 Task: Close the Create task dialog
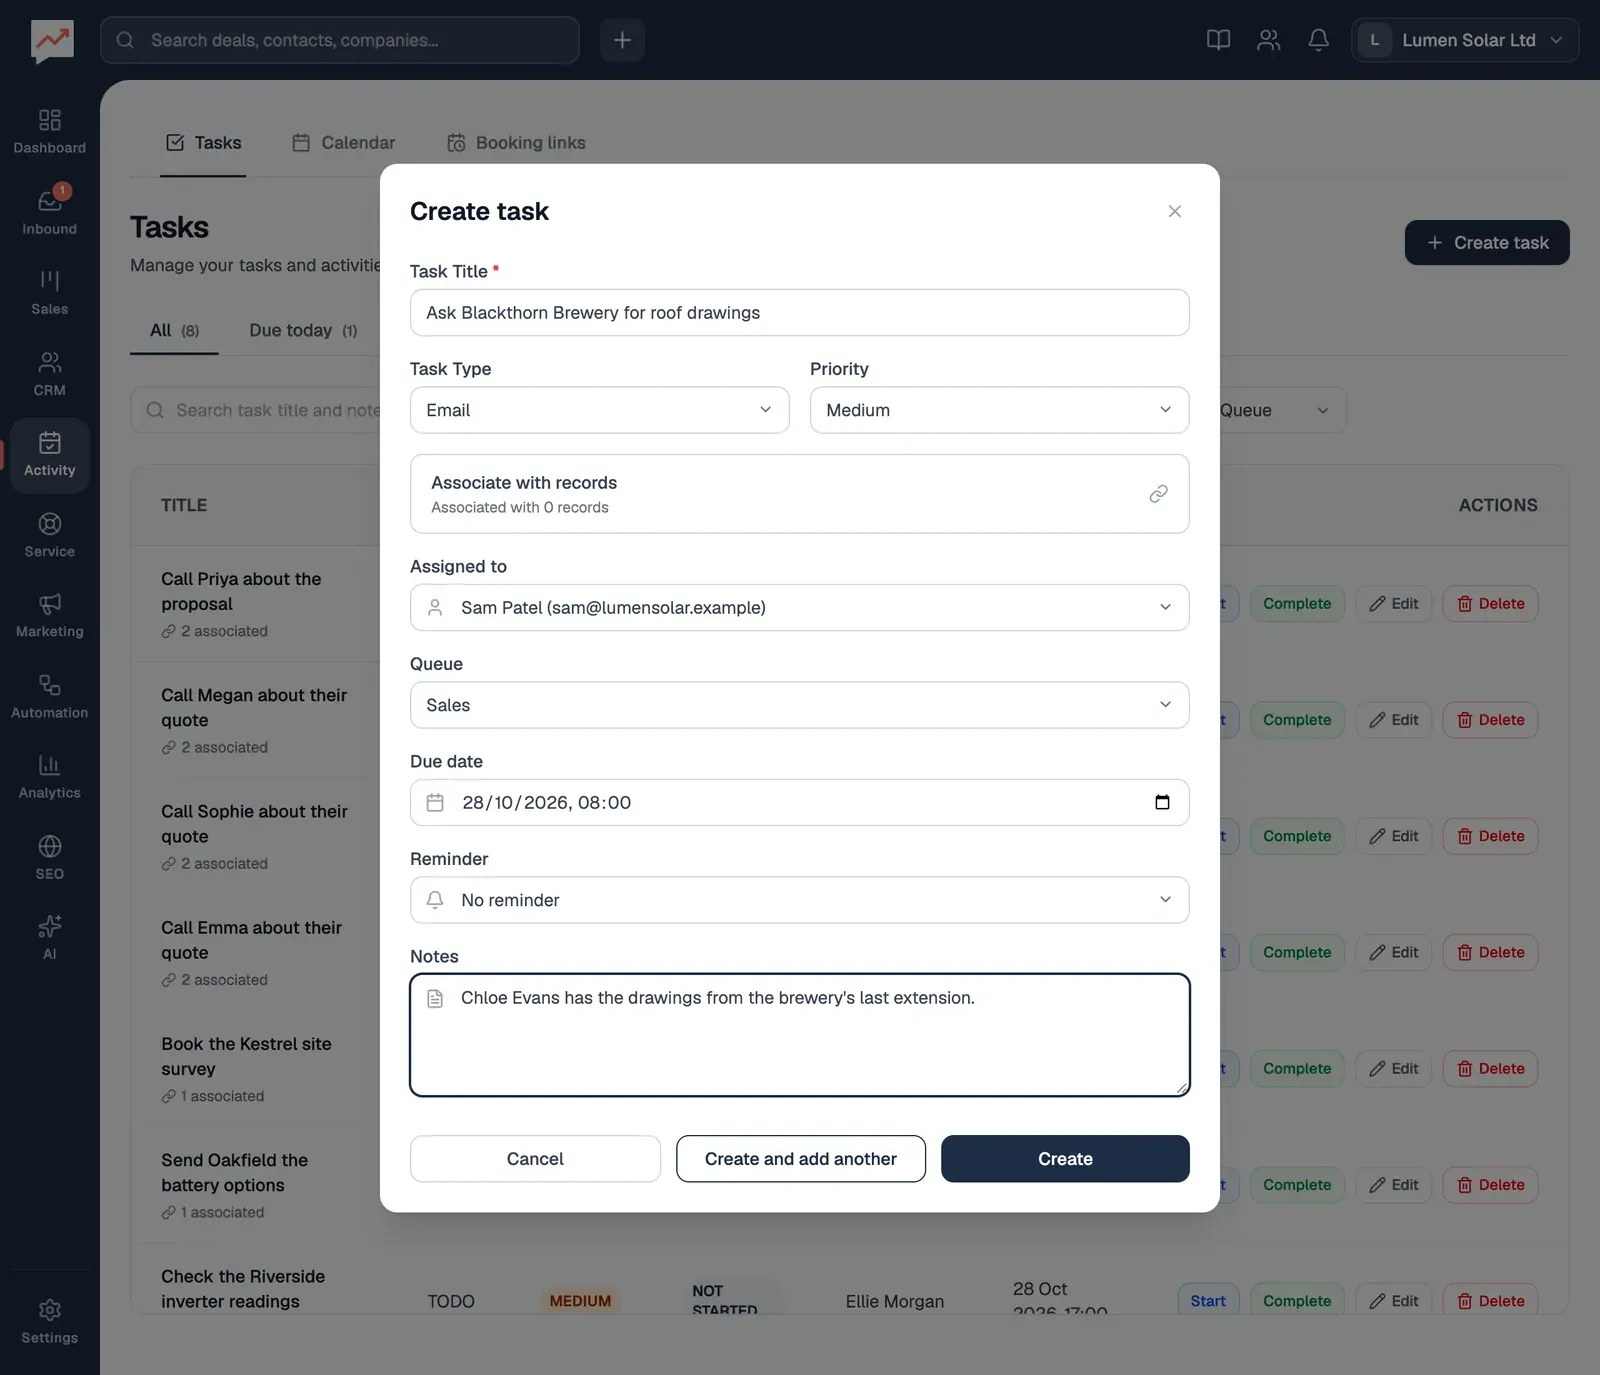tap(1175, 211)
